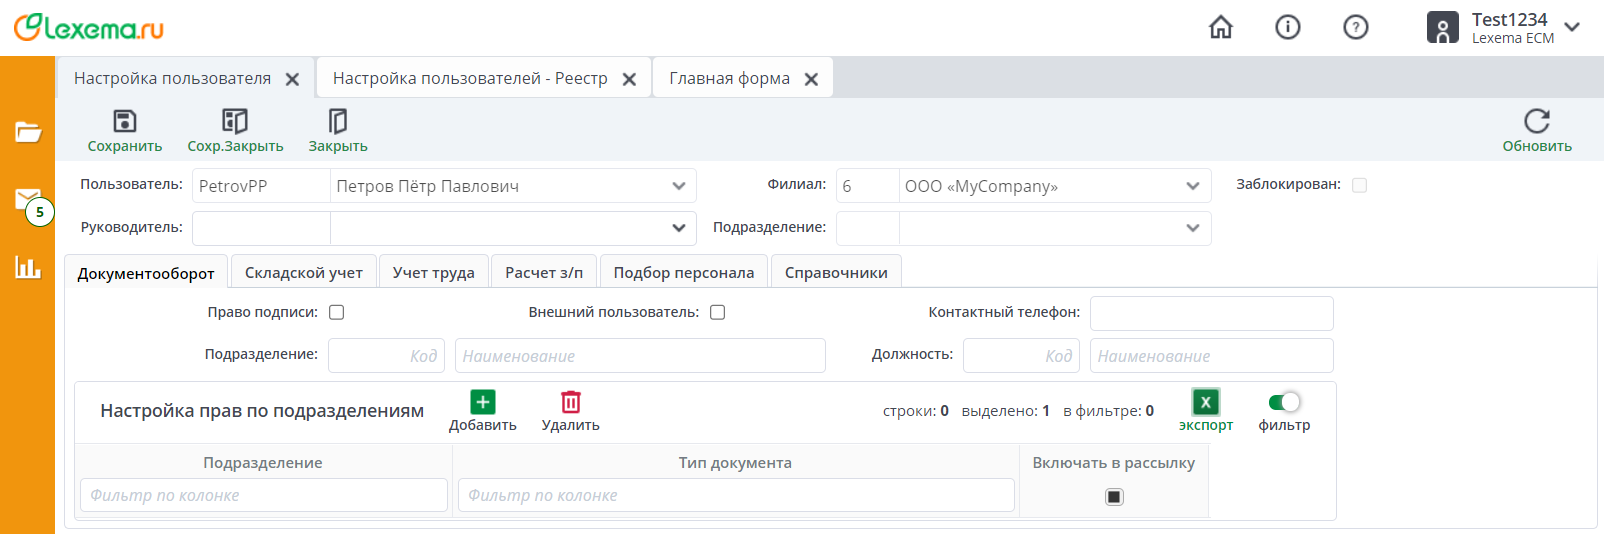The height and width of the screenshot is (534, 1604).
Task: Click the Сохранить save icon
Action: [125, 122]
